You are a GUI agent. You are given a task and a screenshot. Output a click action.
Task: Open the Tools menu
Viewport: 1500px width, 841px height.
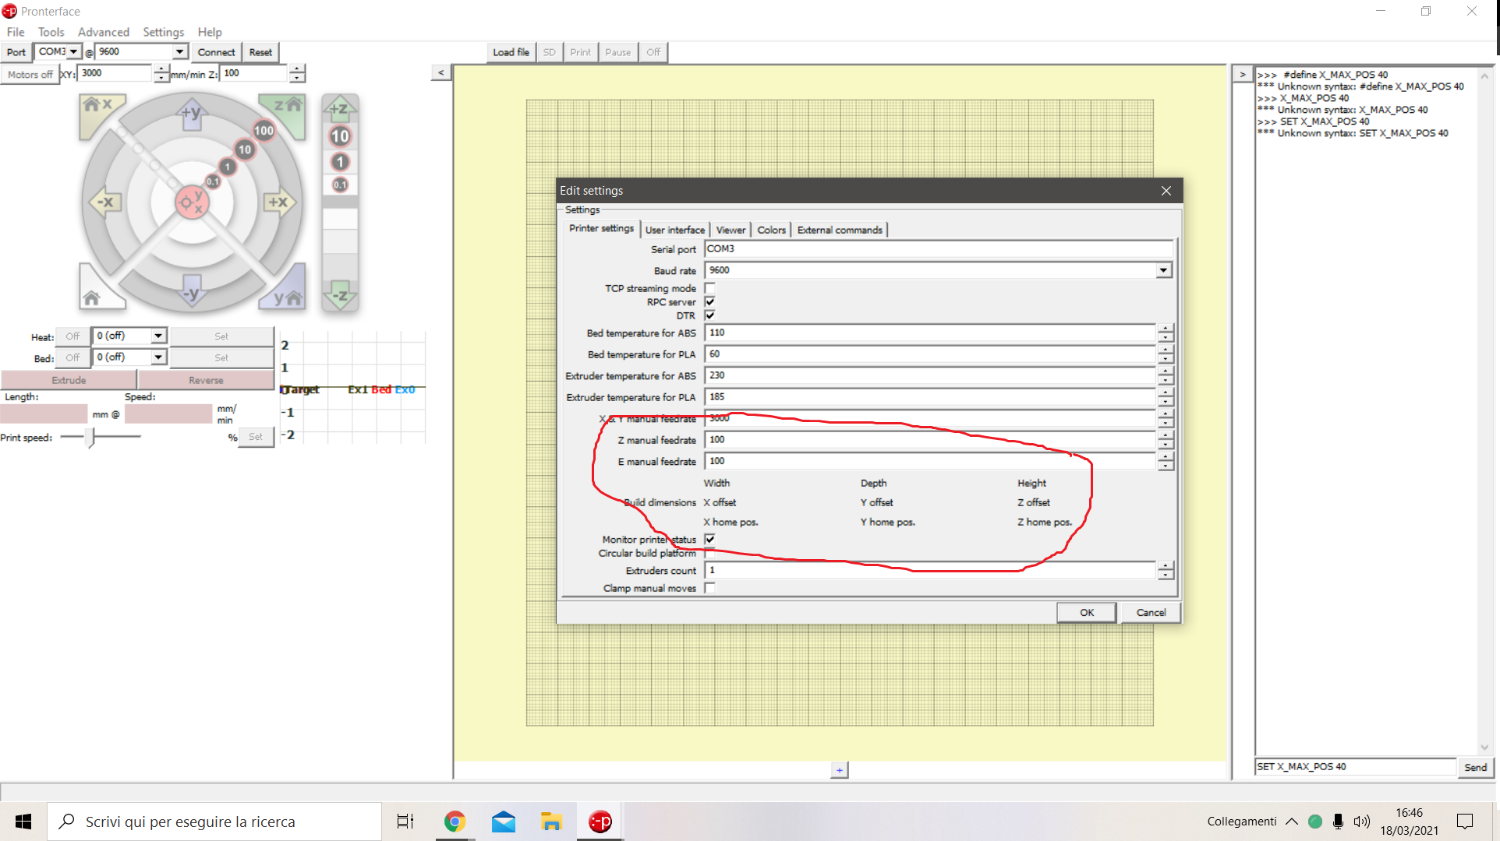tap(51, 32)
